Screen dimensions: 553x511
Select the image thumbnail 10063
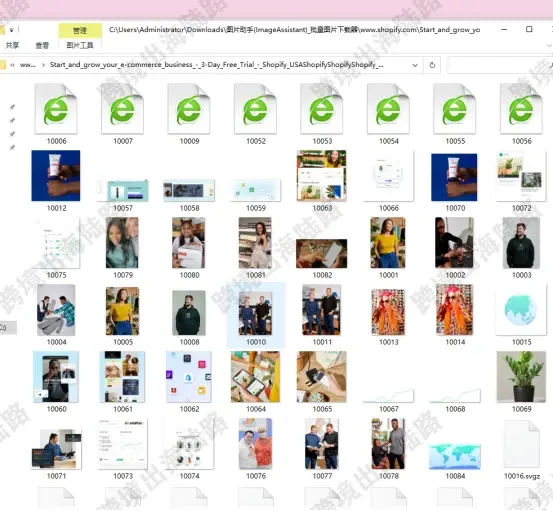tap(322, 176)
